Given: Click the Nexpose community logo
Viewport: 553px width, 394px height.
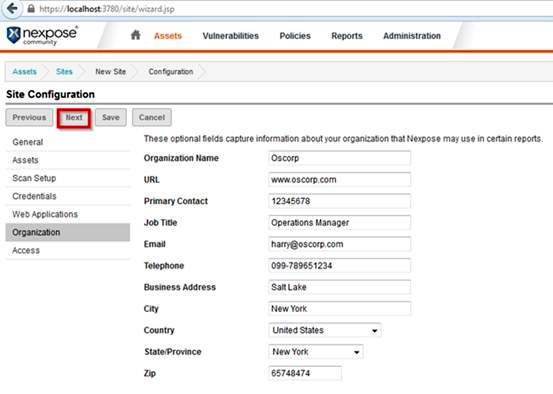Looking at the screenshot, I should pyautogui.click(x=42, y=35).
